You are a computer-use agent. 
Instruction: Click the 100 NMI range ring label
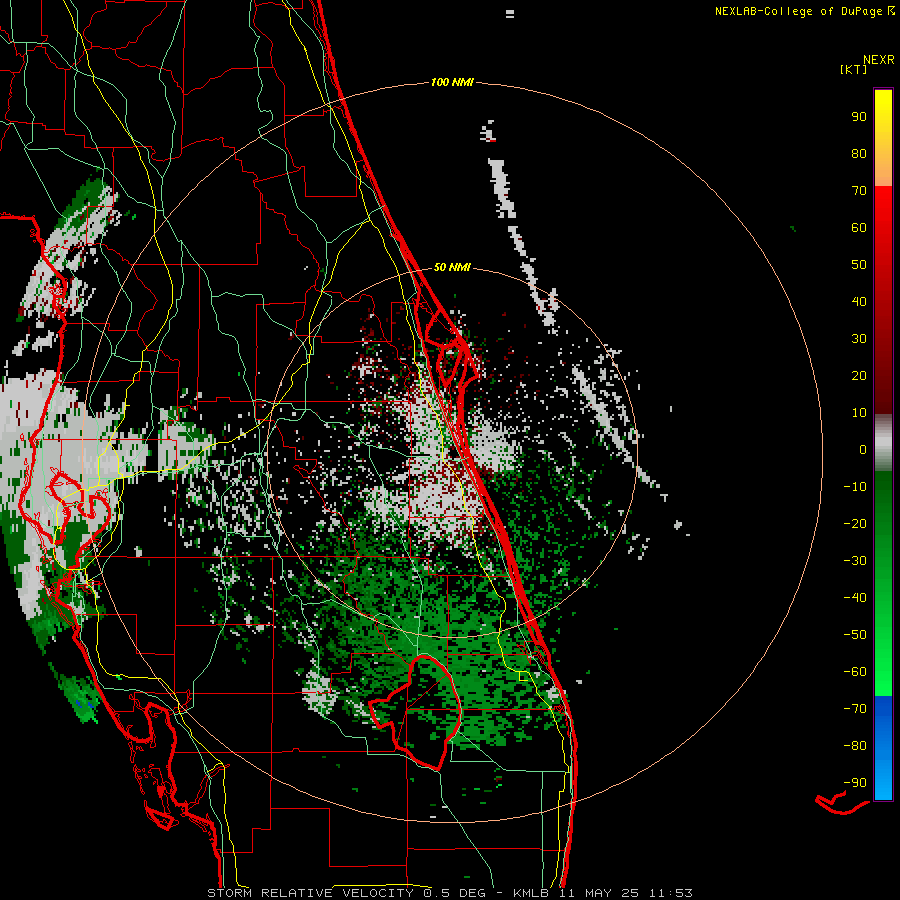452,83
